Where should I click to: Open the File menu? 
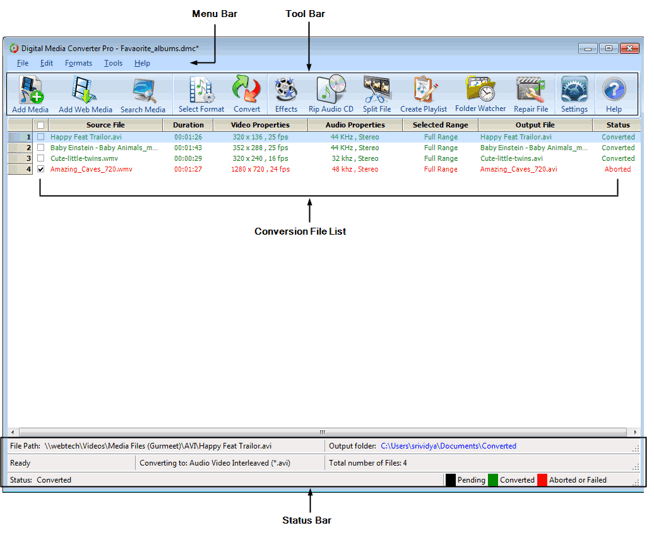(22, 63)
